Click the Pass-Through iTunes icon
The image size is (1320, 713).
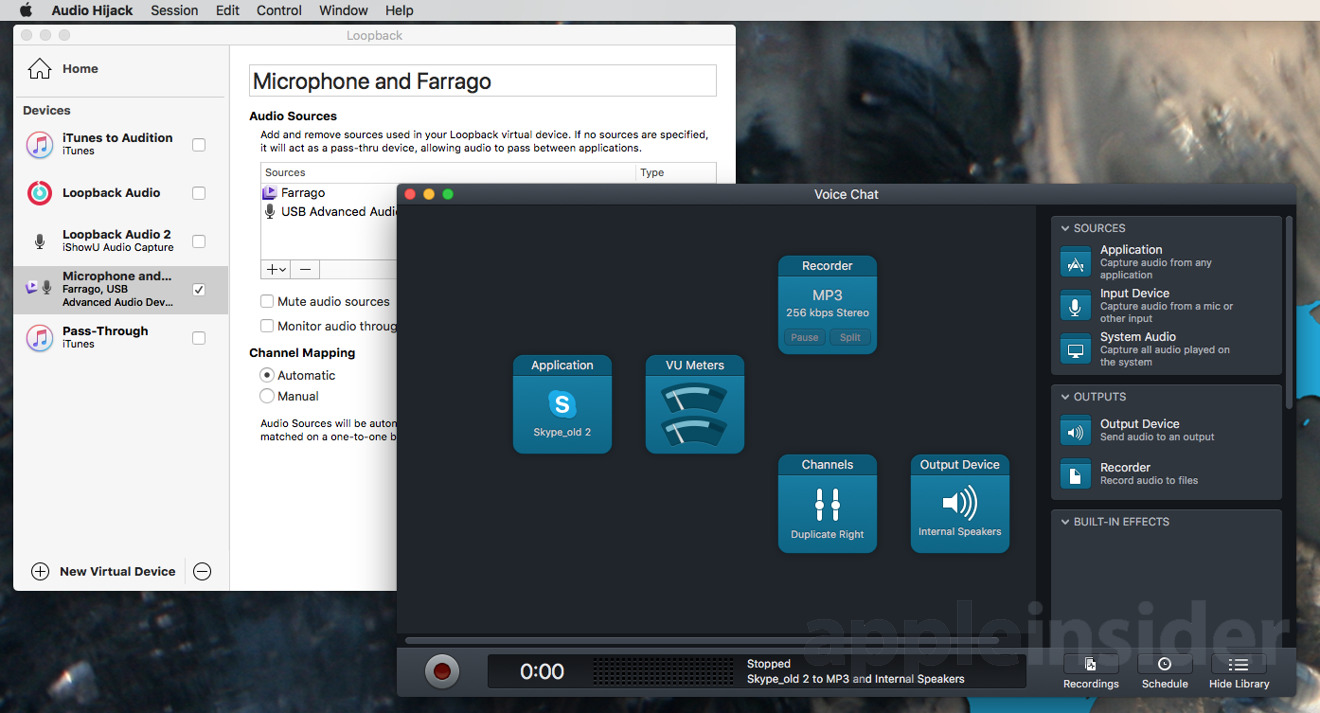(39, 337)
